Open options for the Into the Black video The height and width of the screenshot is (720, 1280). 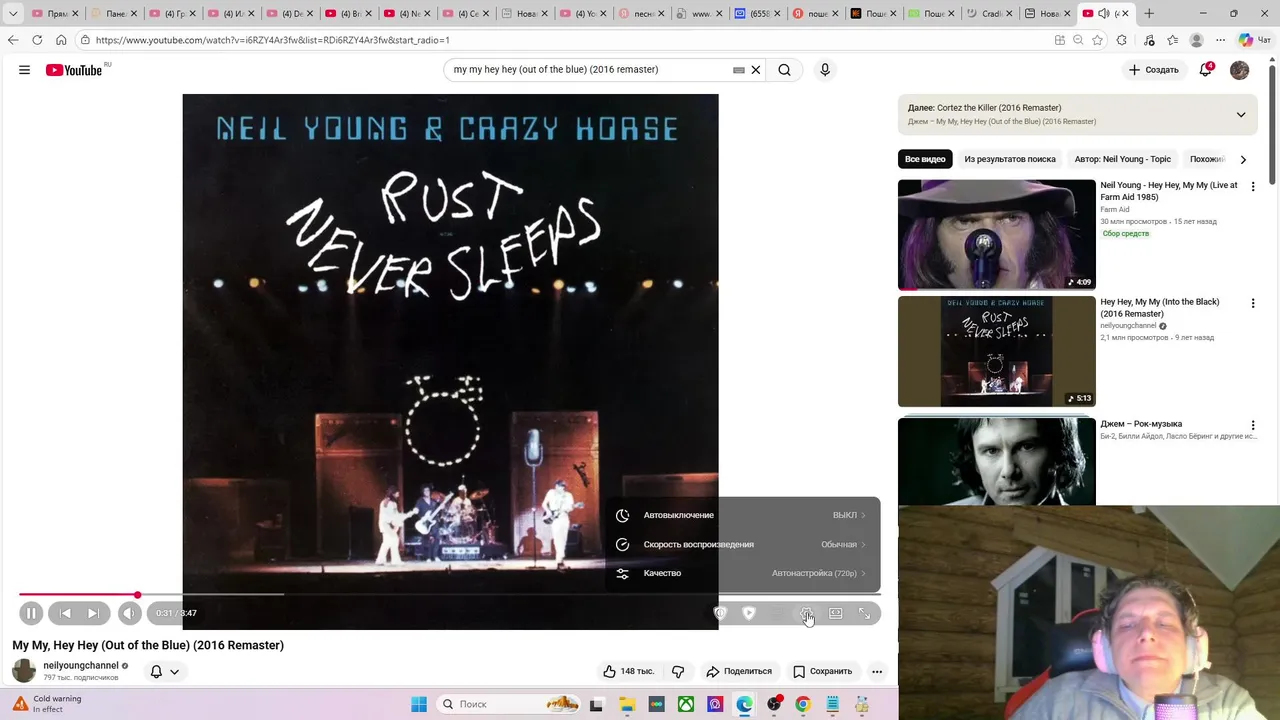(x=1253, y=303)
